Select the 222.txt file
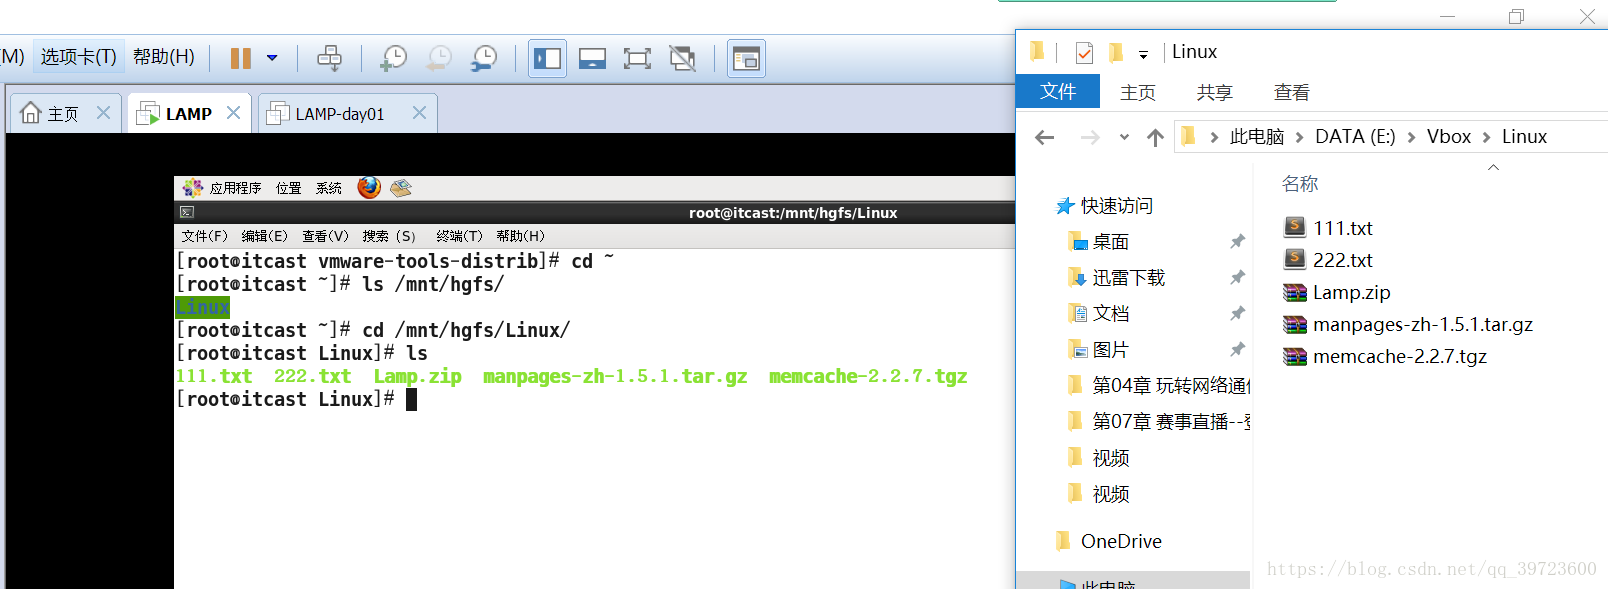 click(x=1342, y=260)
